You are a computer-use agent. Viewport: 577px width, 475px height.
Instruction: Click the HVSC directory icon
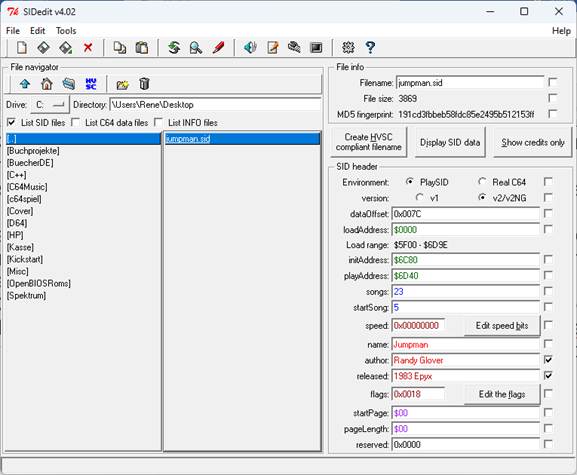point(91,84)
